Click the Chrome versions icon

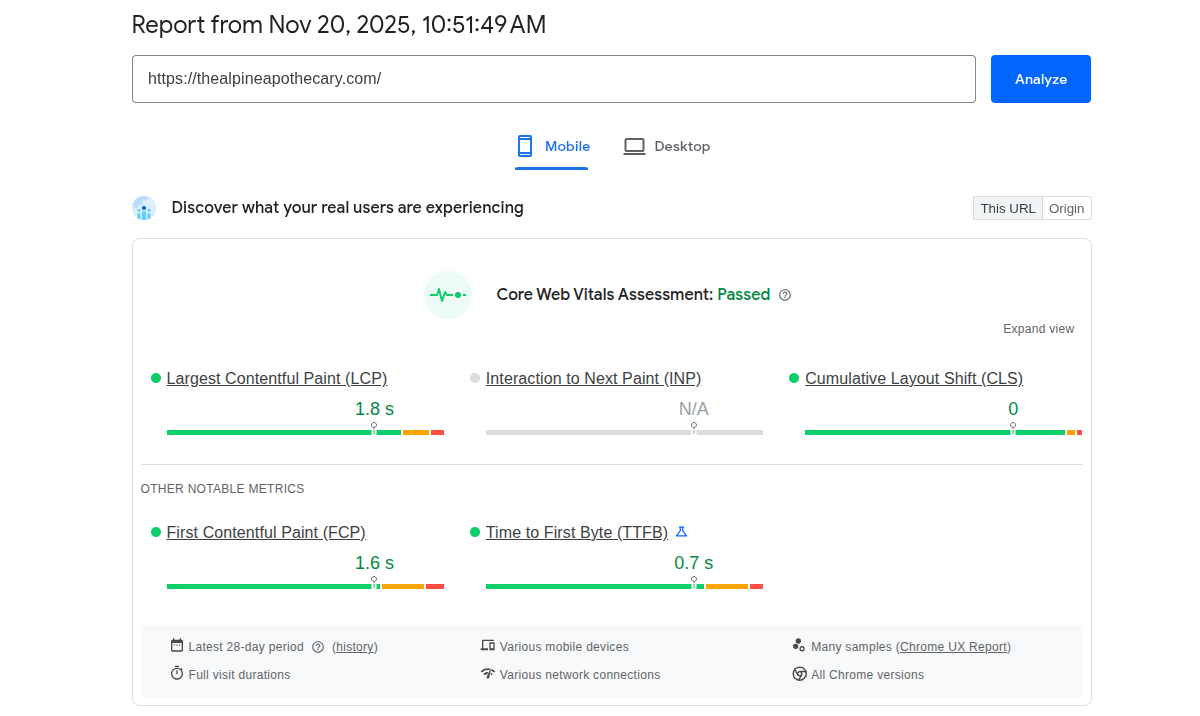click(x=799, y=674)
